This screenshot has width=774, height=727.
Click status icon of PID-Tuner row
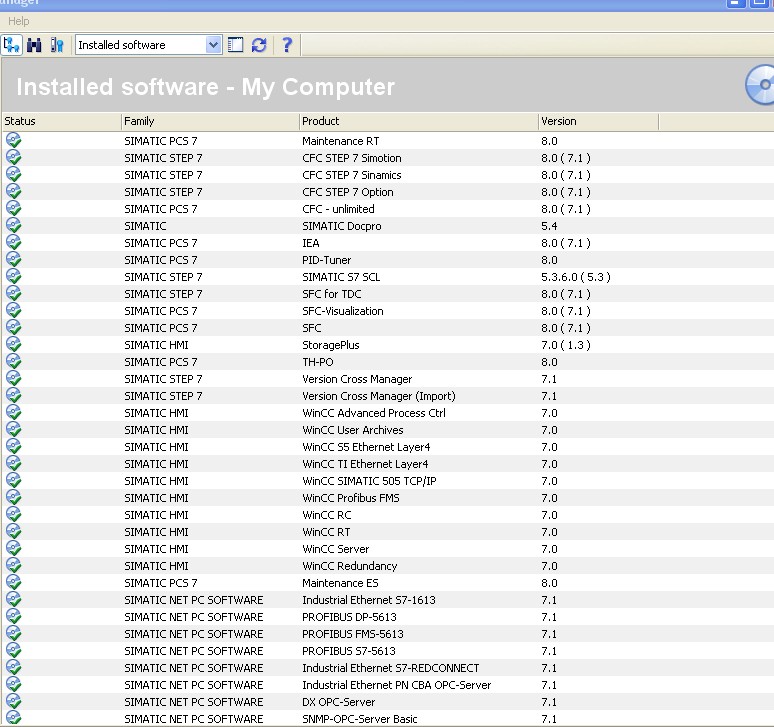[x=13, y=260]
